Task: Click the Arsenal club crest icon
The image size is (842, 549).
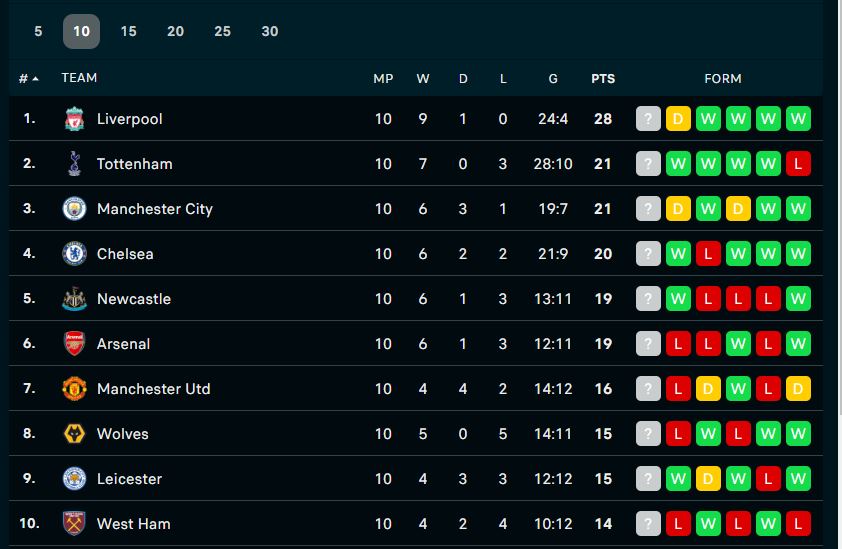Action: tap(74, 344)
